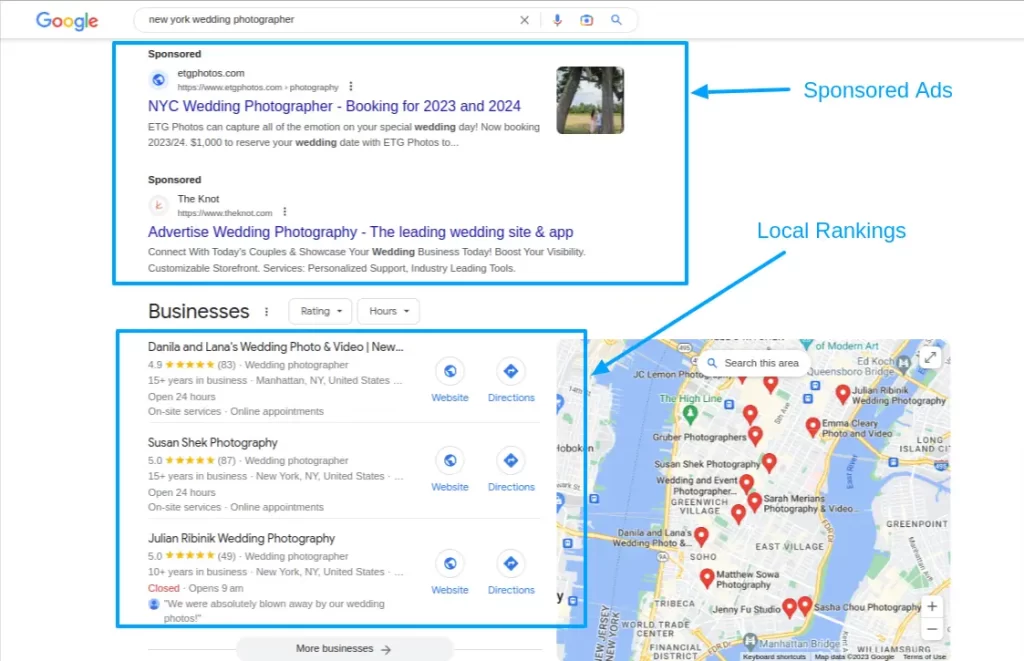The image size is (1024, 661).
Task: Clear the search query with the X icon
Action: pyautogui.click(x=524, y=20)
